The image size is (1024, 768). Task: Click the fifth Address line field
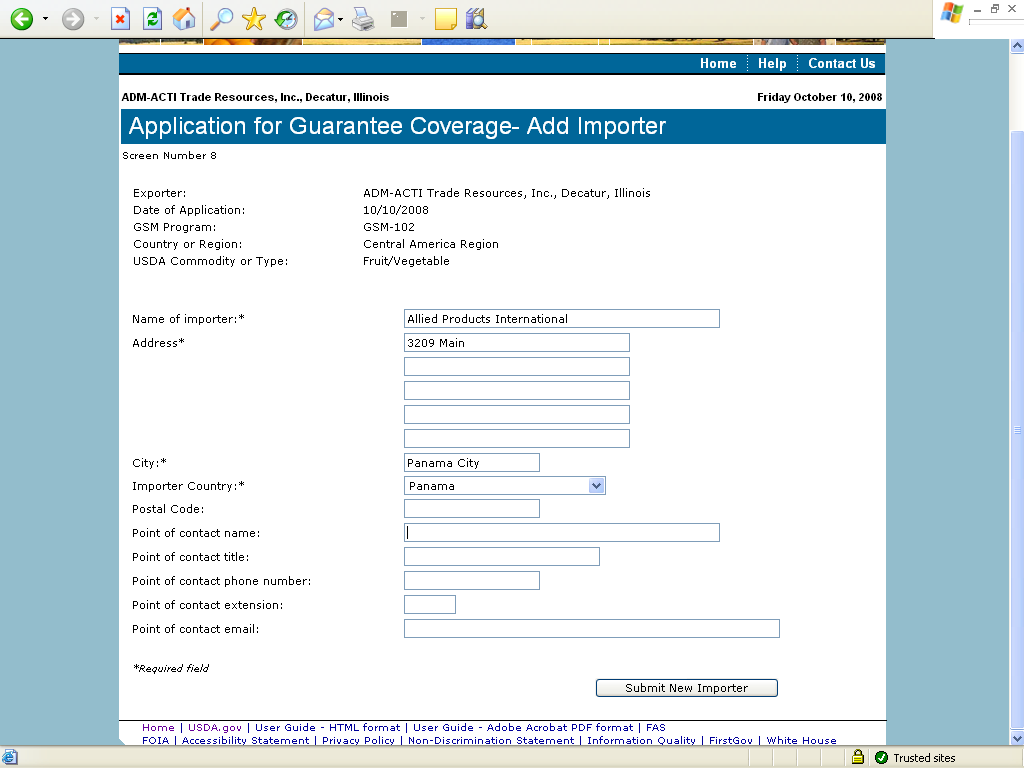[517, 438]
